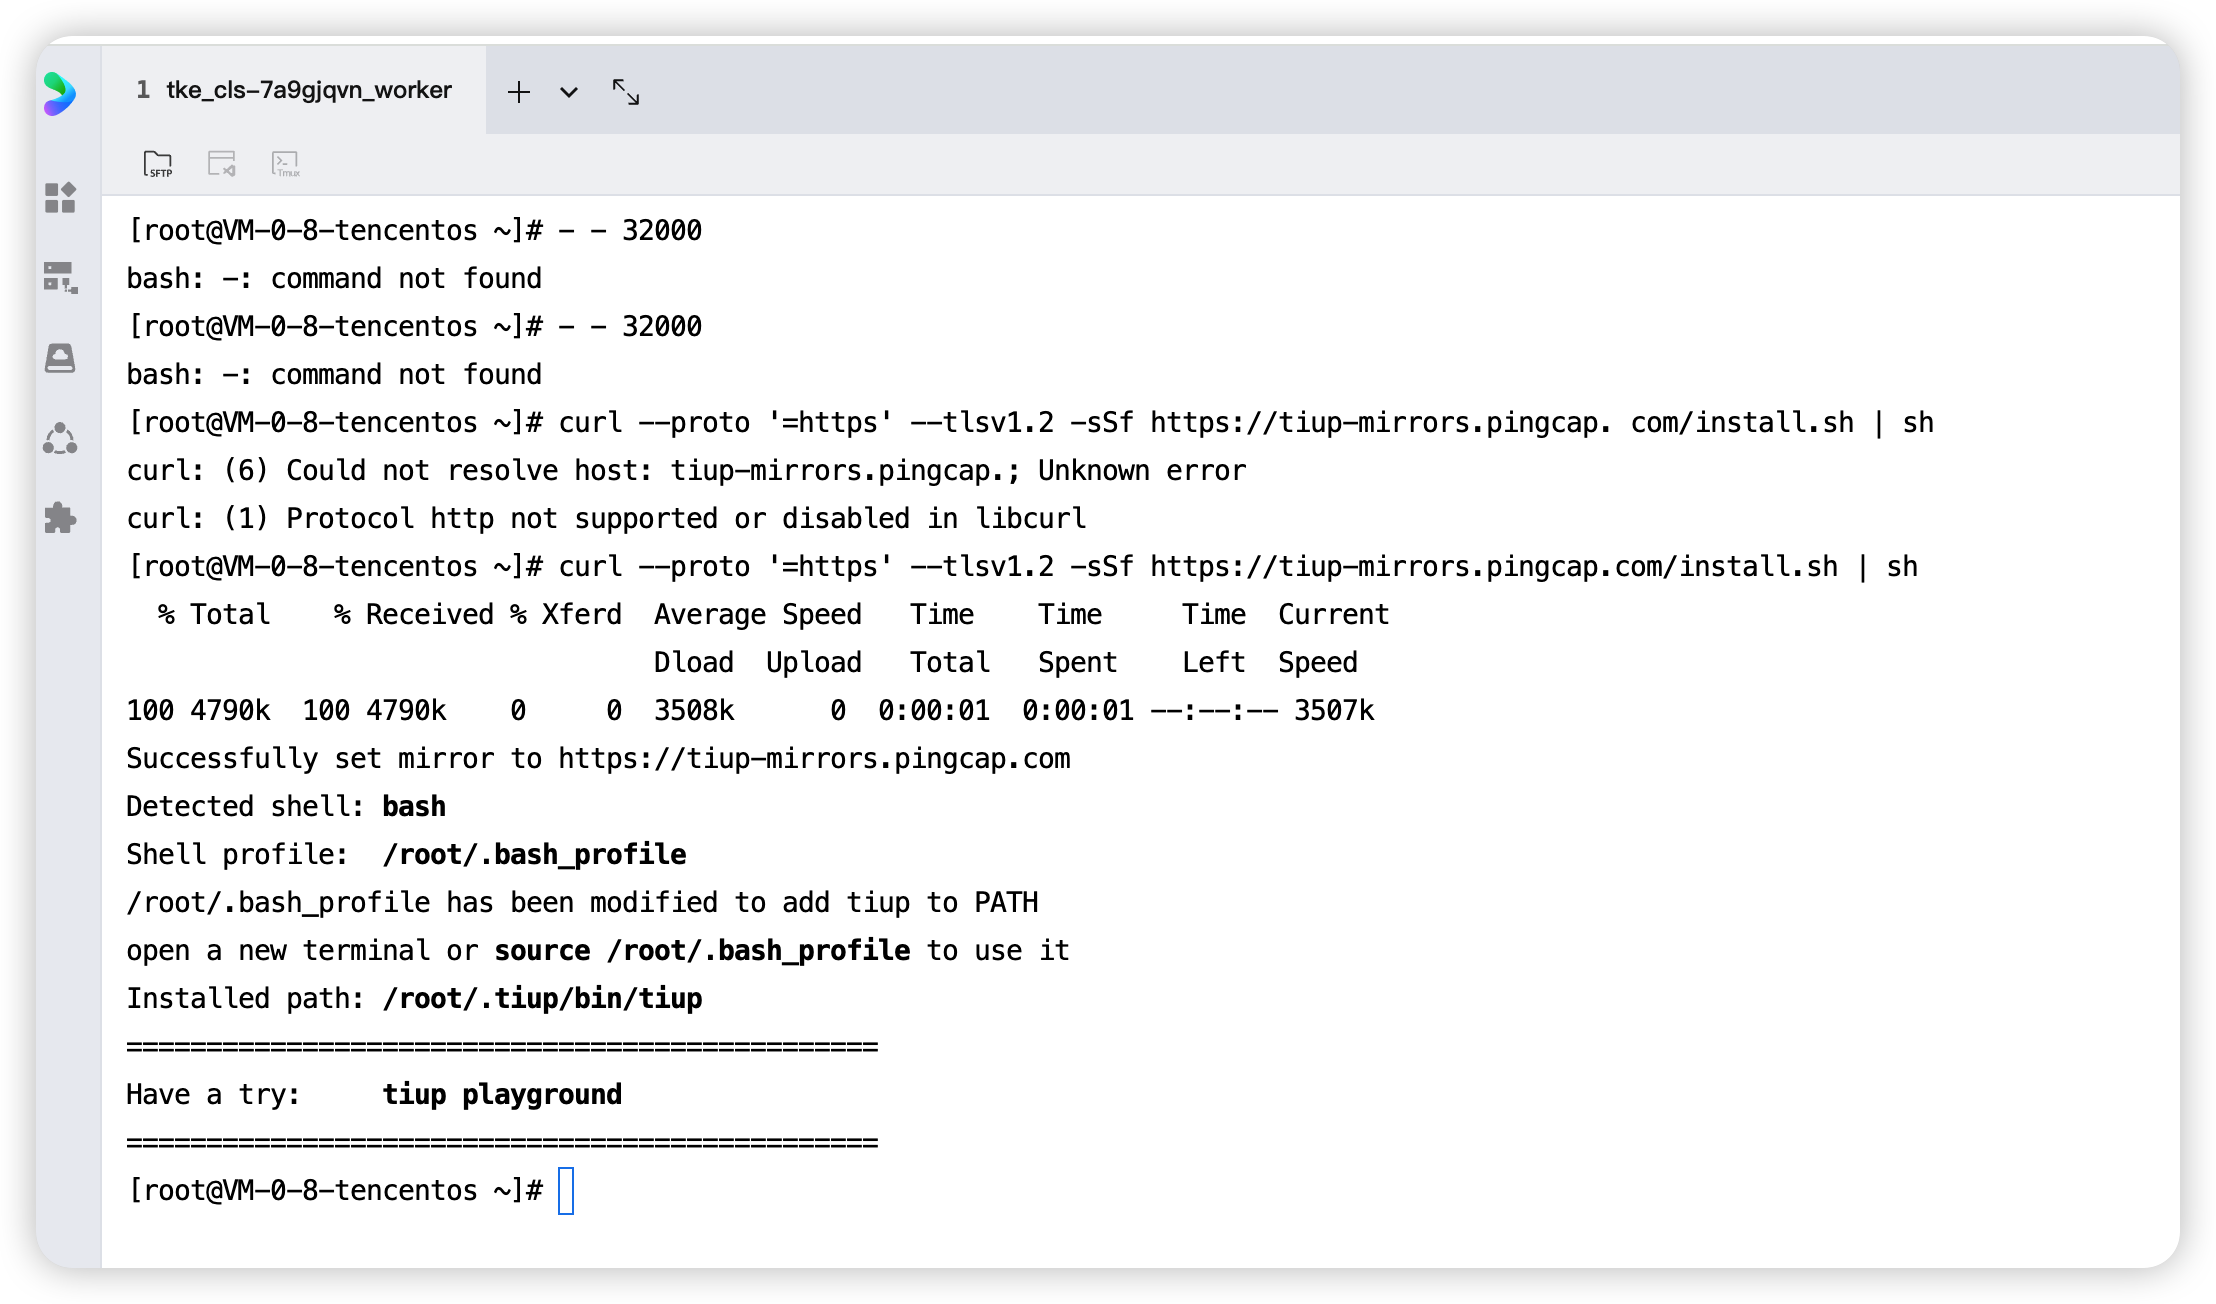The height and width of the screenshot is (1304, 2216).
Task: Click the cloud disk sidebar icon
Action: tap(60, 358)
